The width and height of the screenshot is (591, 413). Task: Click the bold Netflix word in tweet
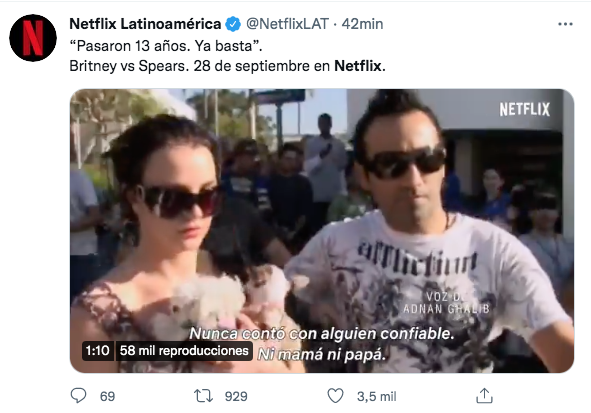tap(358, 66)
